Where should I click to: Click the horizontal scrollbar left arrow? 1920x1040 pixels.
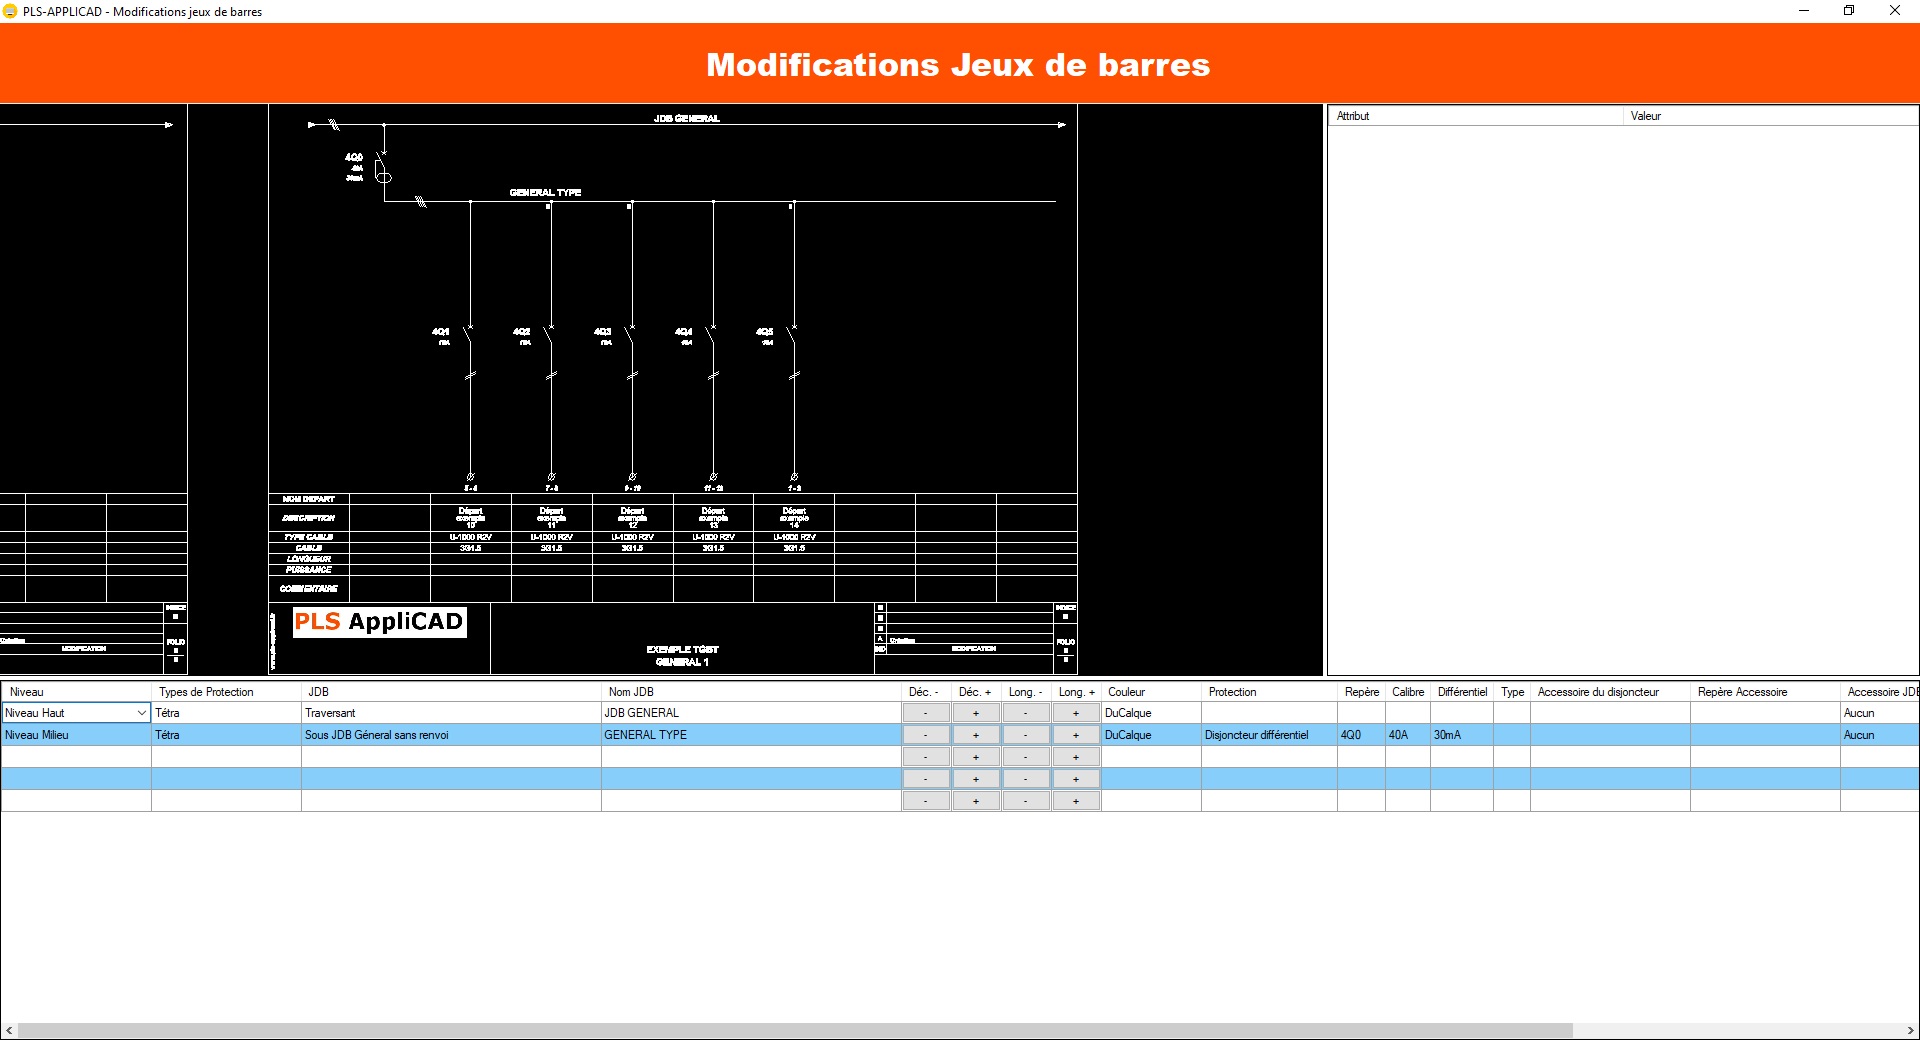9,1030
